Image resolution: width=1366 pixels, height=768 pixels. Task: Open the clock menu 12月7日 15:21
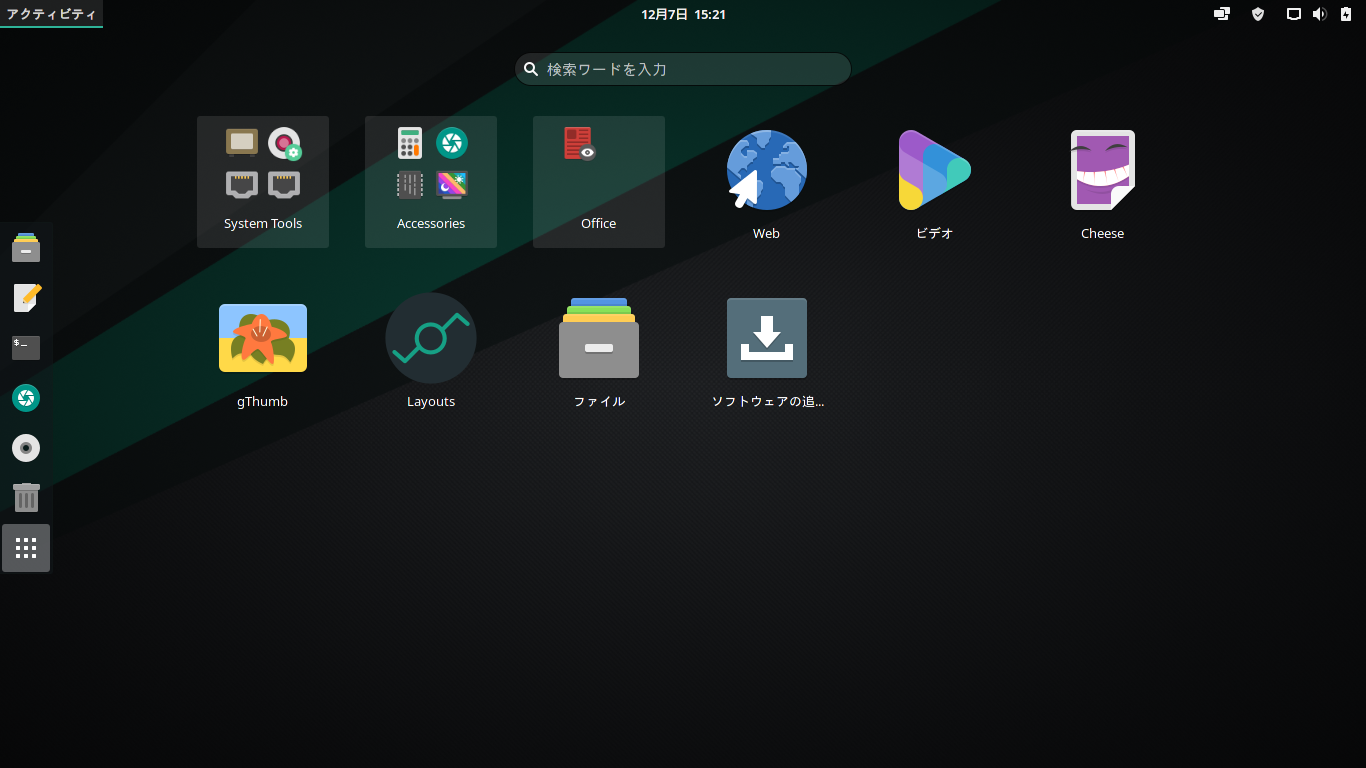(x=683, y=14)
